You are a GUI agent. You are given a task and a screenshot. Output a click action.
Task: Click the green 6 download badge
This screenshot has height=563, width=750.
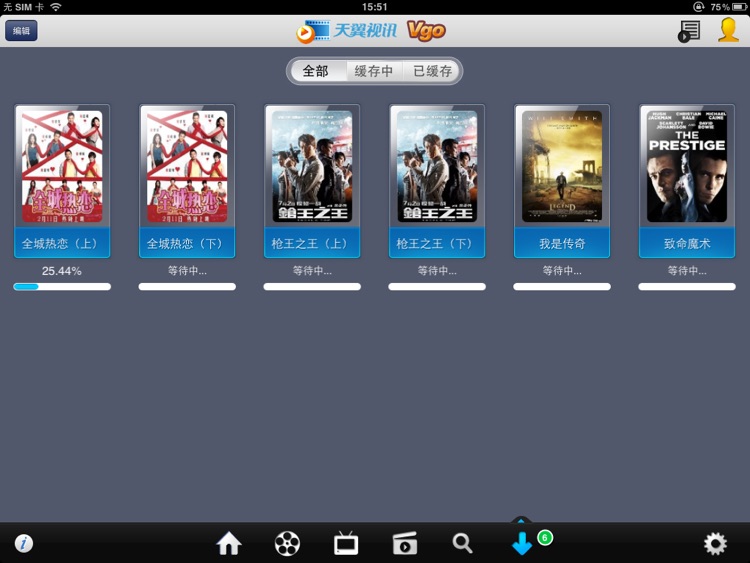point(545,538)
